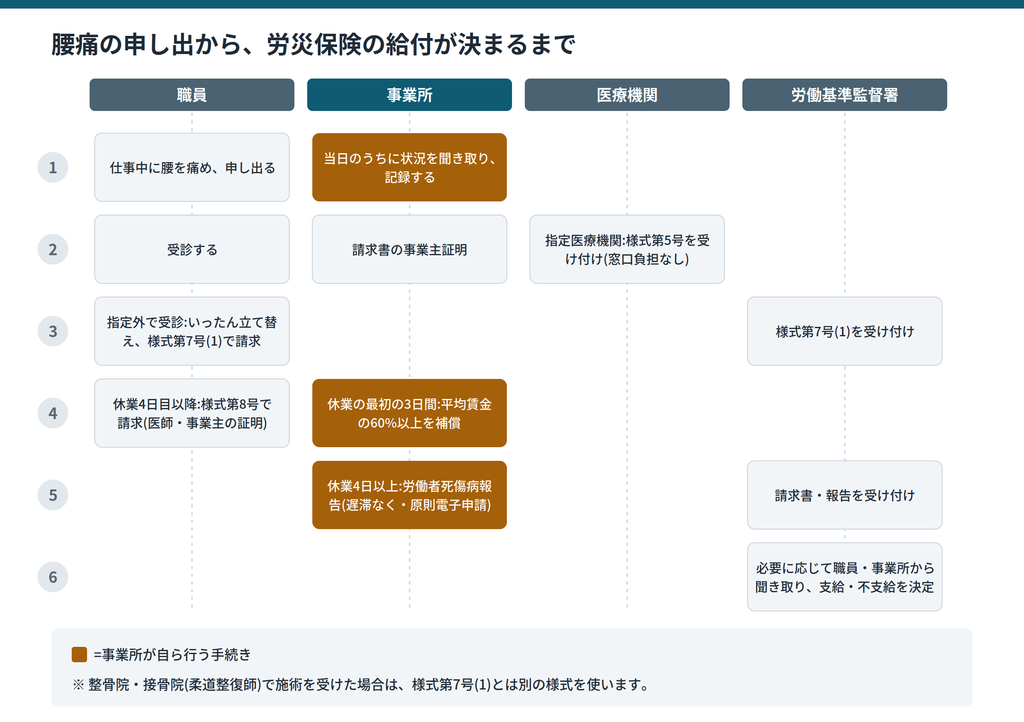The image size is (1024, 722).
Task: Click the 受診する box
Action: click(192, 249)
